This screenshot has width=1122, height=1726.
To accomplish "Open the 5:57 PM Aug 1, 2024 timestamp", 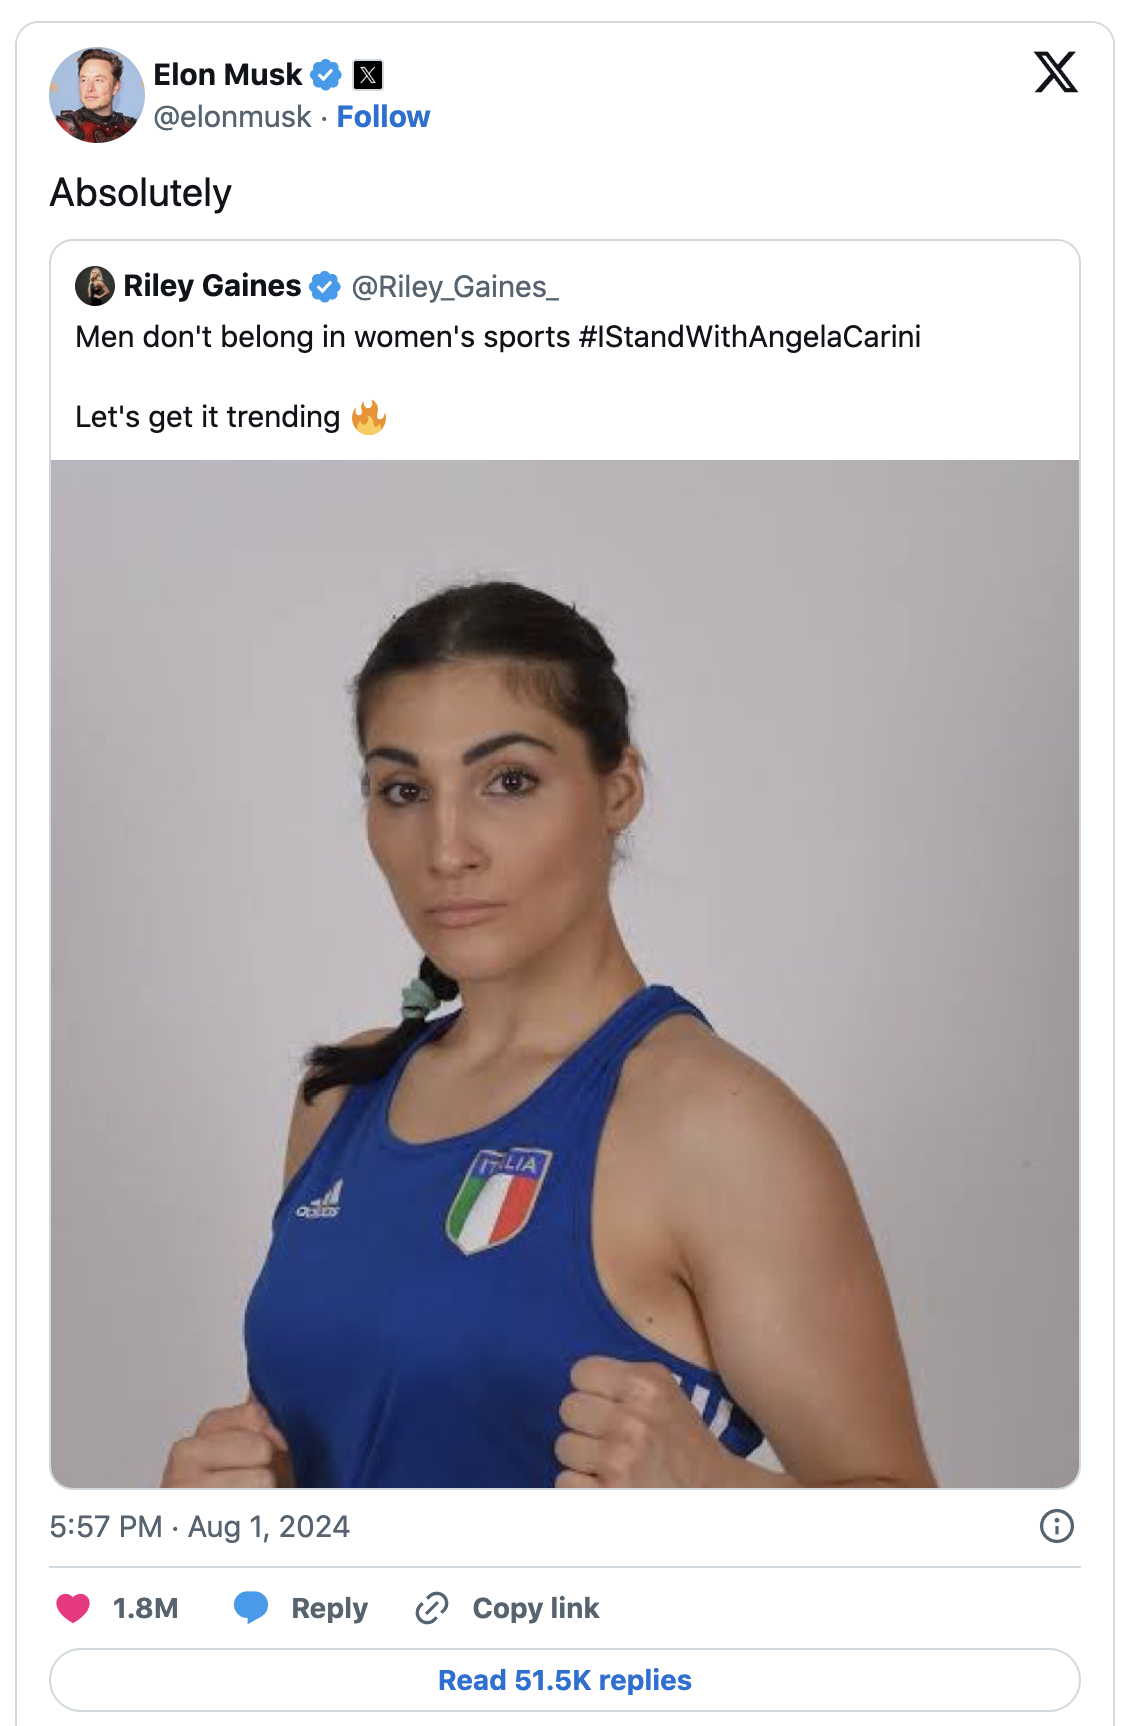I will pos(200,1527).
